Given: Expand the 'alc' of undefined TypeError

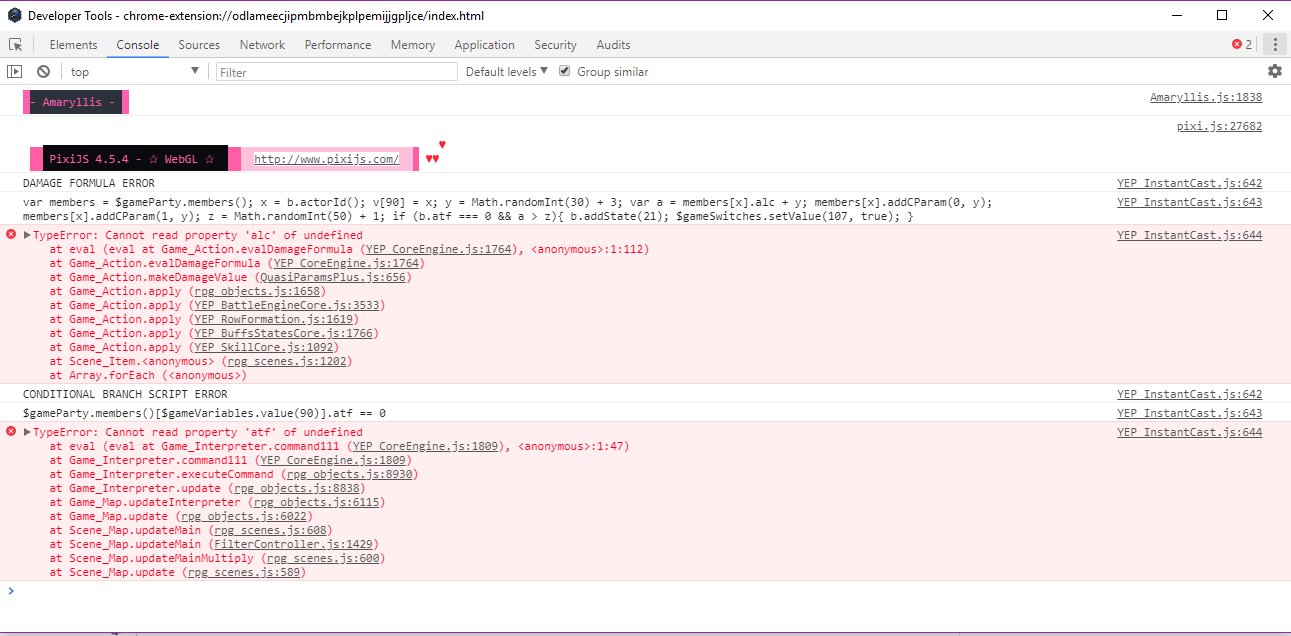Looking at the screenshot, I should click(27, 235).
